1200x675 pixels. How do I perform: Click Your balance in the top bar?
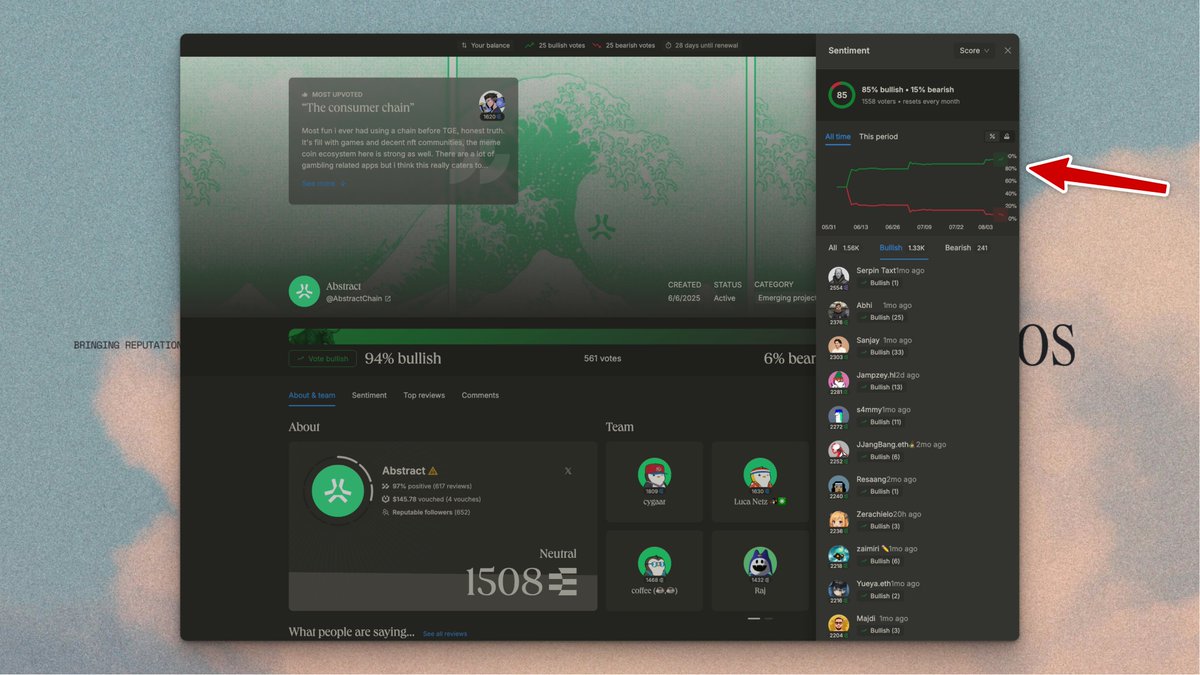click(485, 45)
